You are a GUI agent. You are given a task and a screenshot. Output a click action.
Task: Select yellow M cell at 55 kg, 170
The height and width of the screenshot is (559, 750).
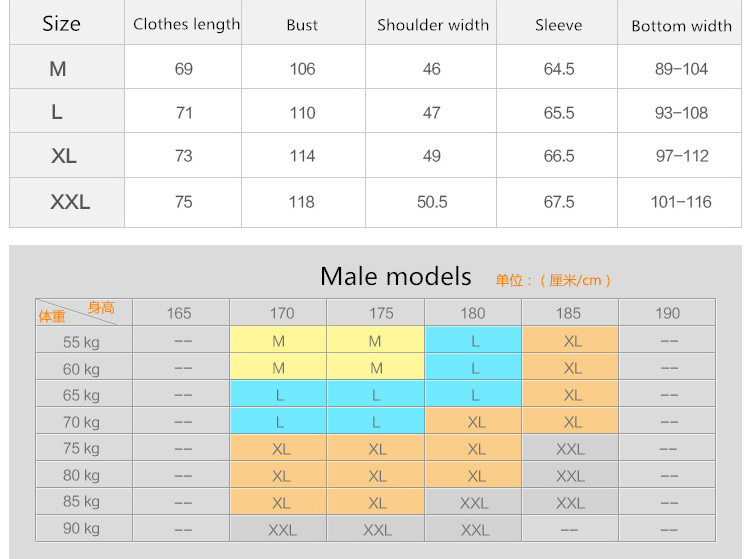click(278, 340)
